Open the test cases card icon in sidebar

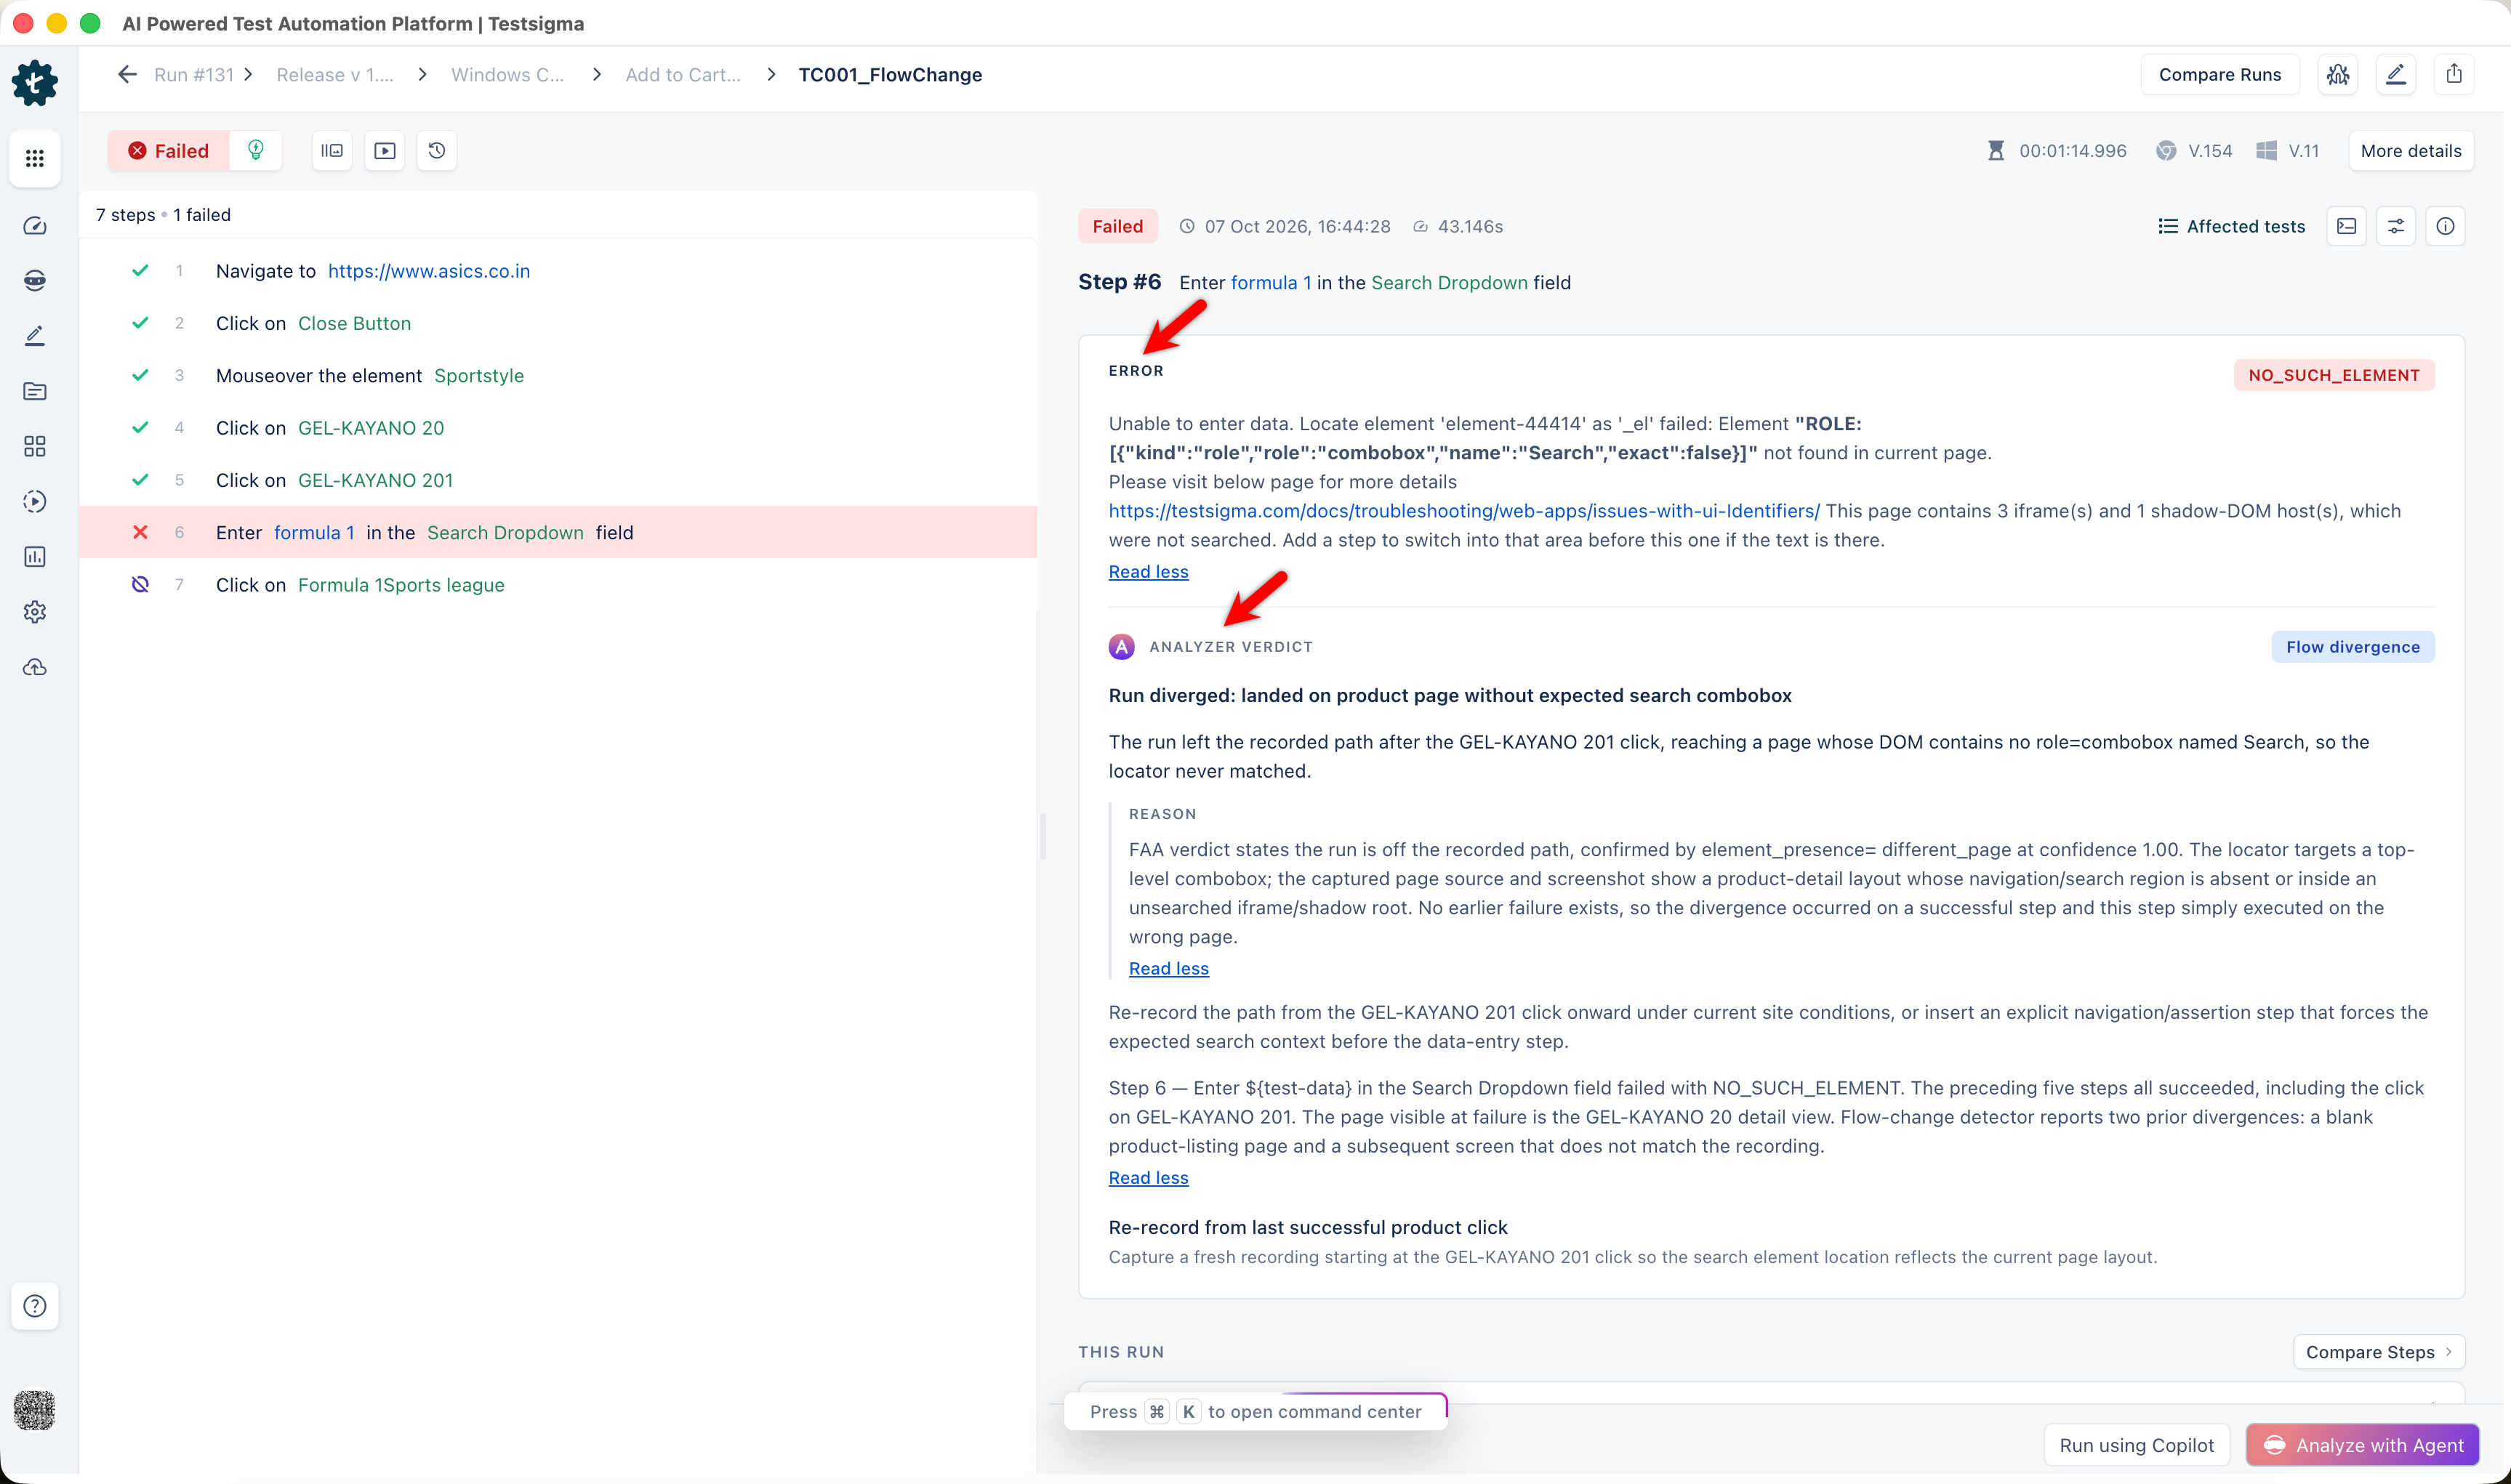[x=35, y=391]
